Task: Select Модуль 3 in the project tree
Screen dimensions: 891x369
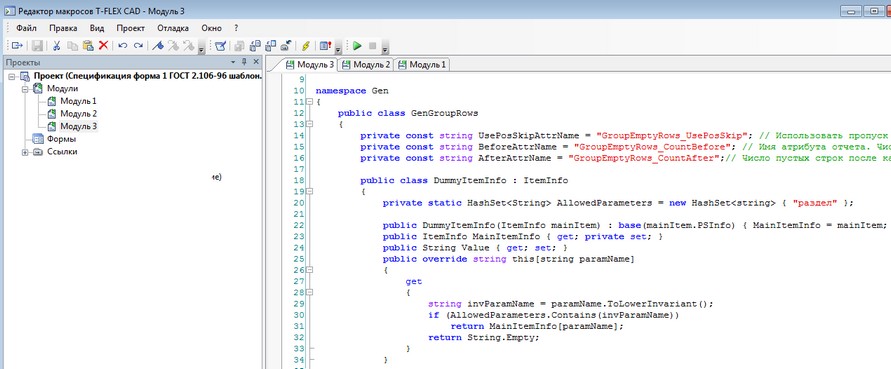Action: click(x=78, y=126)
